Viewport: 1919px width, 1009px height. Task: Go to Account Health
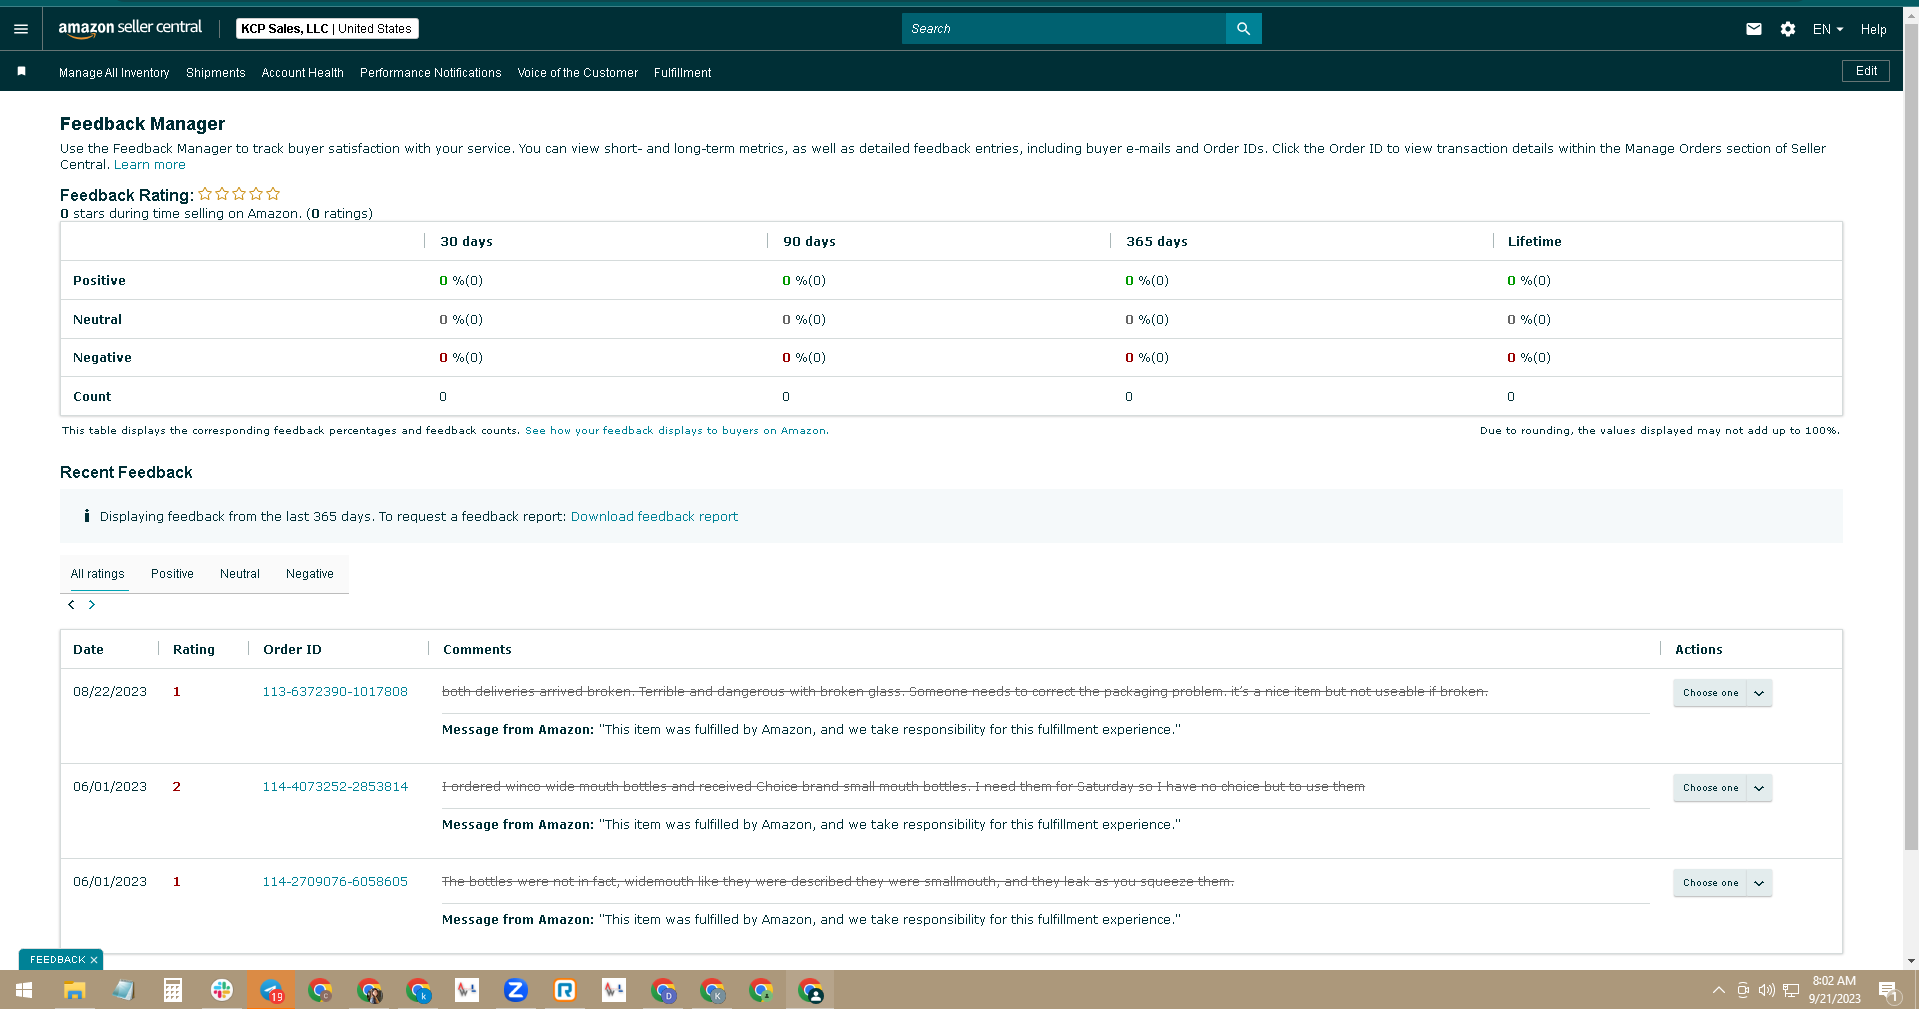pyautogui.click(x=303, y=73)
